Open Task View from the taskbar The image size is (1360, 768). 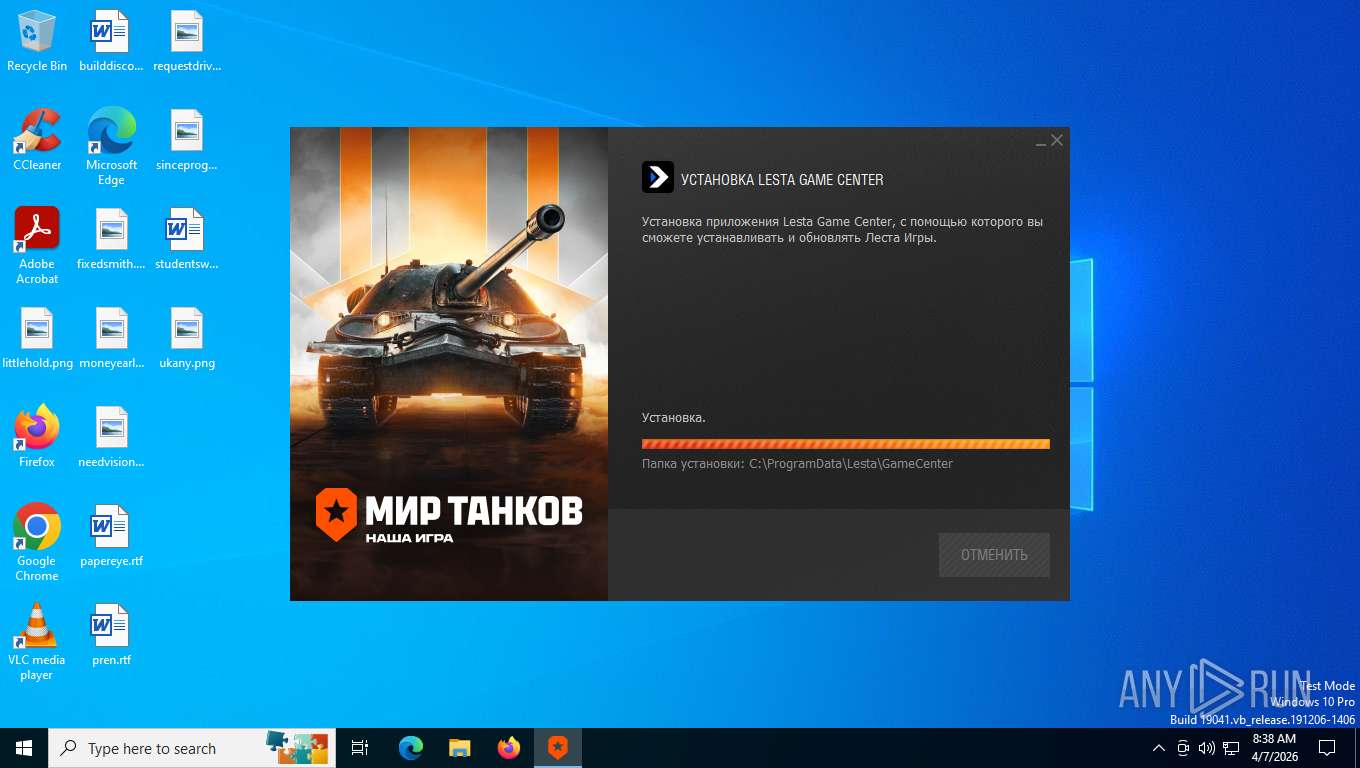point(360,748)
